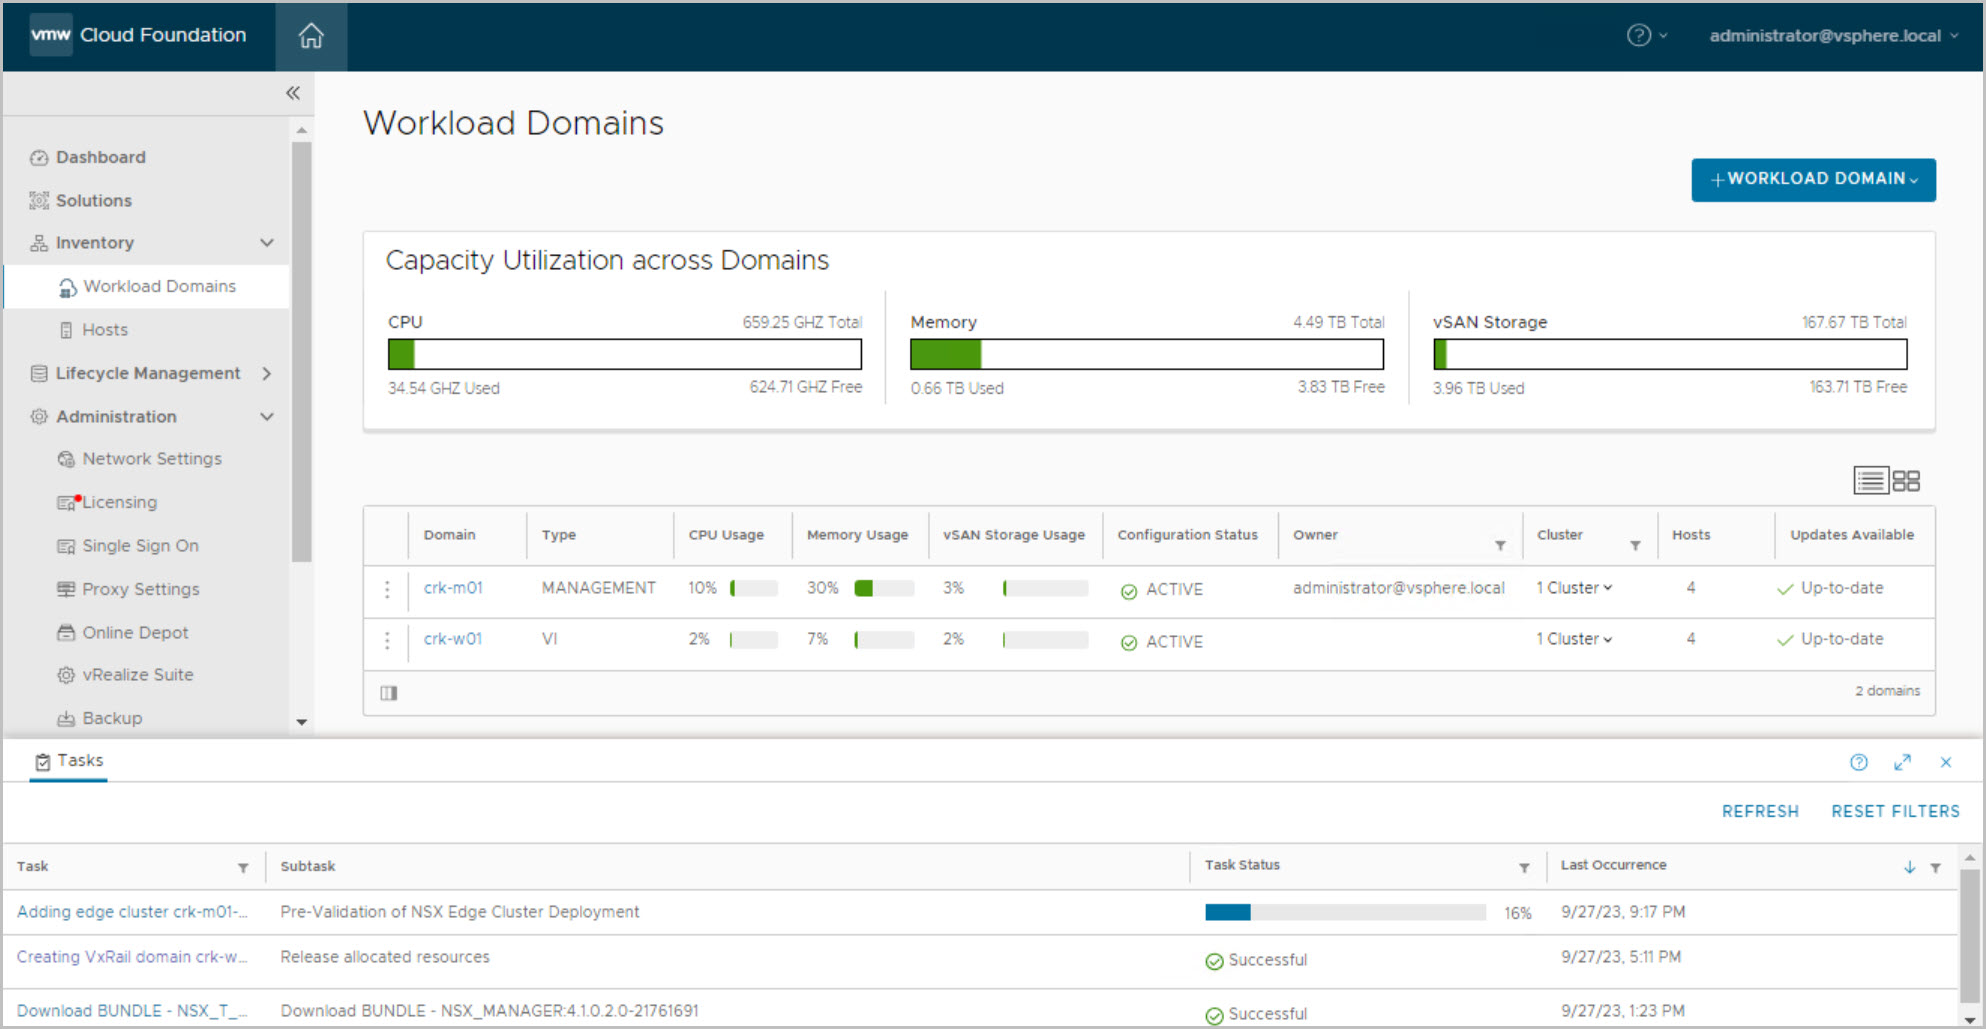Filter the Owner column

[x=1500, y=545]
